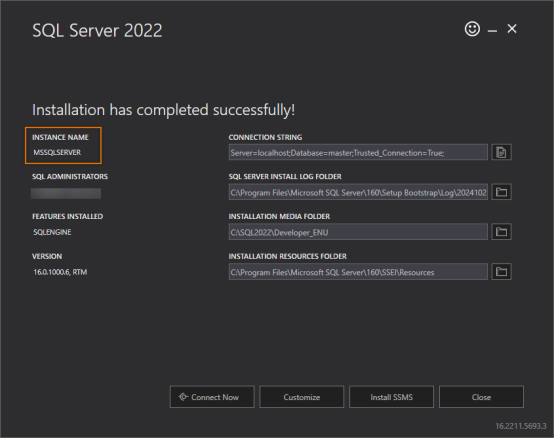The width and height of the screenshot is (554, 438).
Task: Select the MSSQLSERVER instance name text
Action: [57, 152]
